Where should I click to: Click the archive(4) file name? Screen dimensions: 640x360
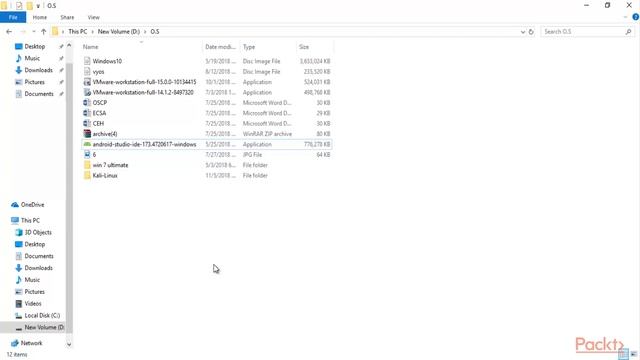[x=105, y=134]
